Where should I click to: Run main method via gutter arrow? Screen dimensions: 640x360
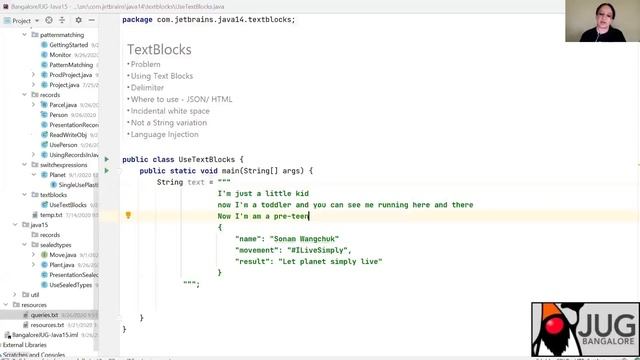(107, 171)
